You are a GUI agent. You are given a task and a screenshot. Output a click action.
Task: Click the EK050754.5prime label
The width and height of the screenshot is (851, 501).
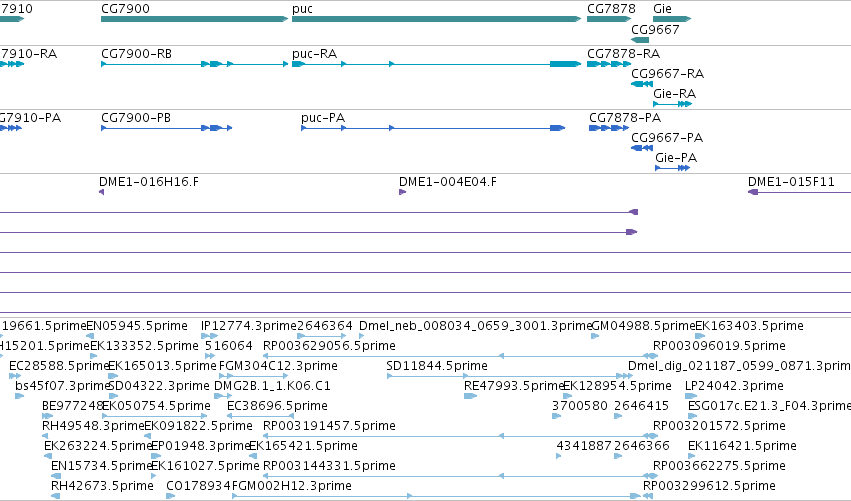156,406
